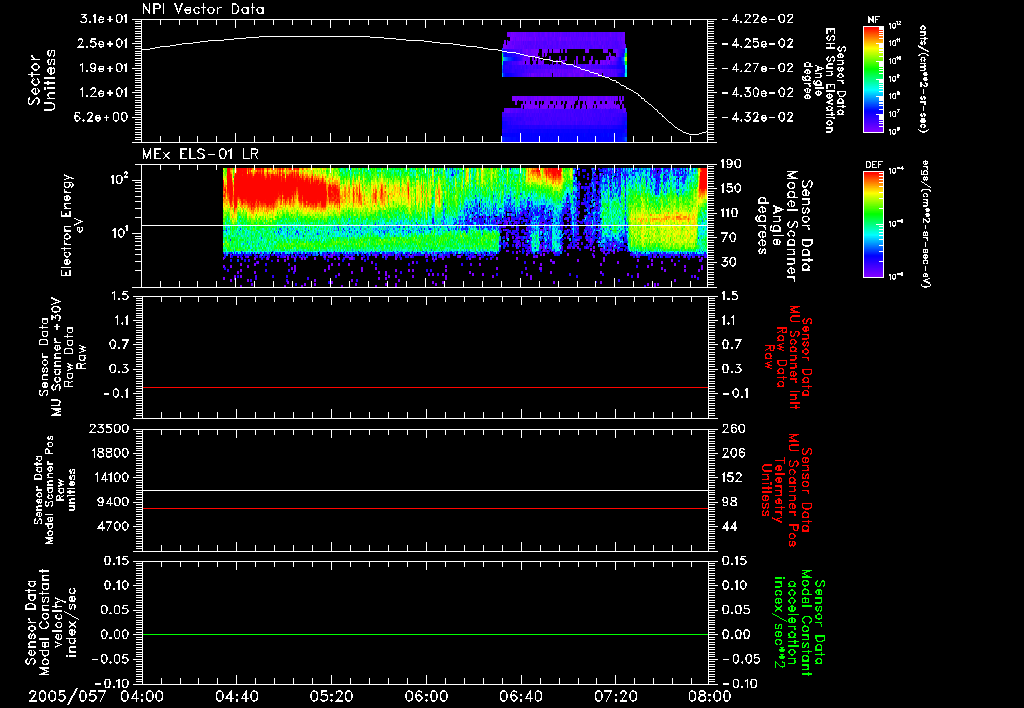Click the green 'Model Constant acceleration' title
This screenshot has height=708, width=1024.
[x=799, y=622]
